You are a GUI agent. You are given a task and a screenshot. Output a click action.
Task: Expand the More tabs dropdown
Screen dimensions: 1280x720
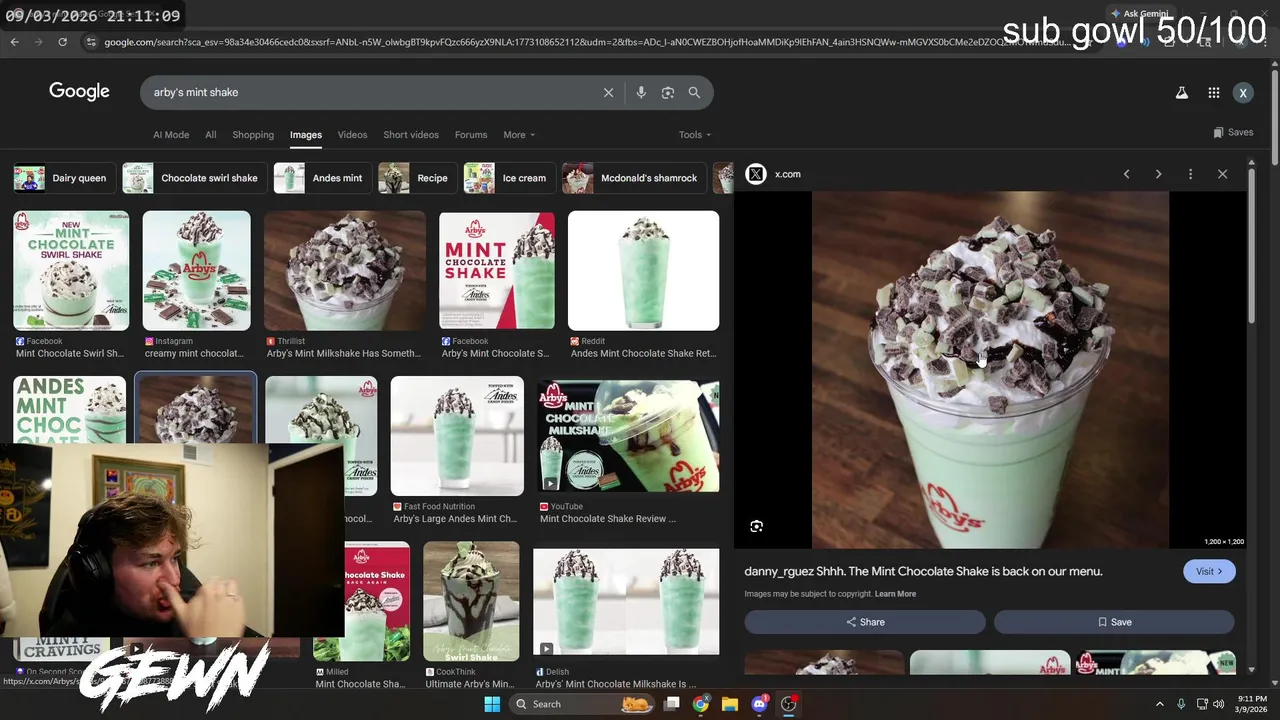519,135
